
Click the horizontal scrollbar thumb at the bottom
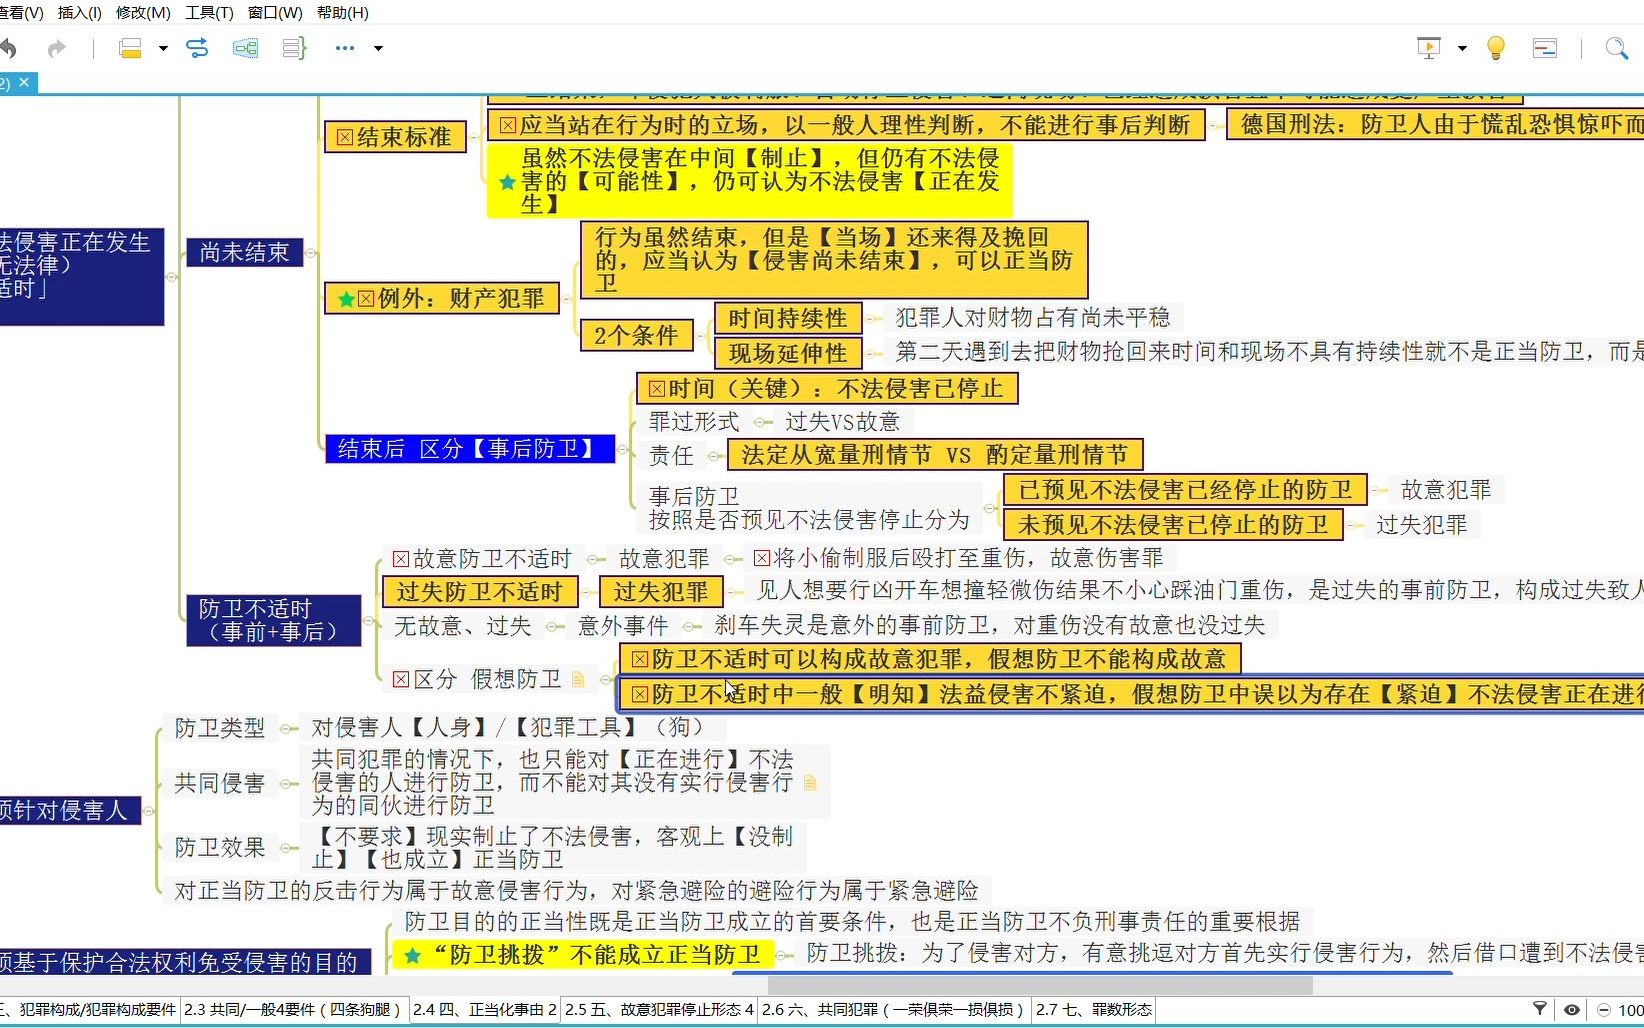[x=1040, y=985]
